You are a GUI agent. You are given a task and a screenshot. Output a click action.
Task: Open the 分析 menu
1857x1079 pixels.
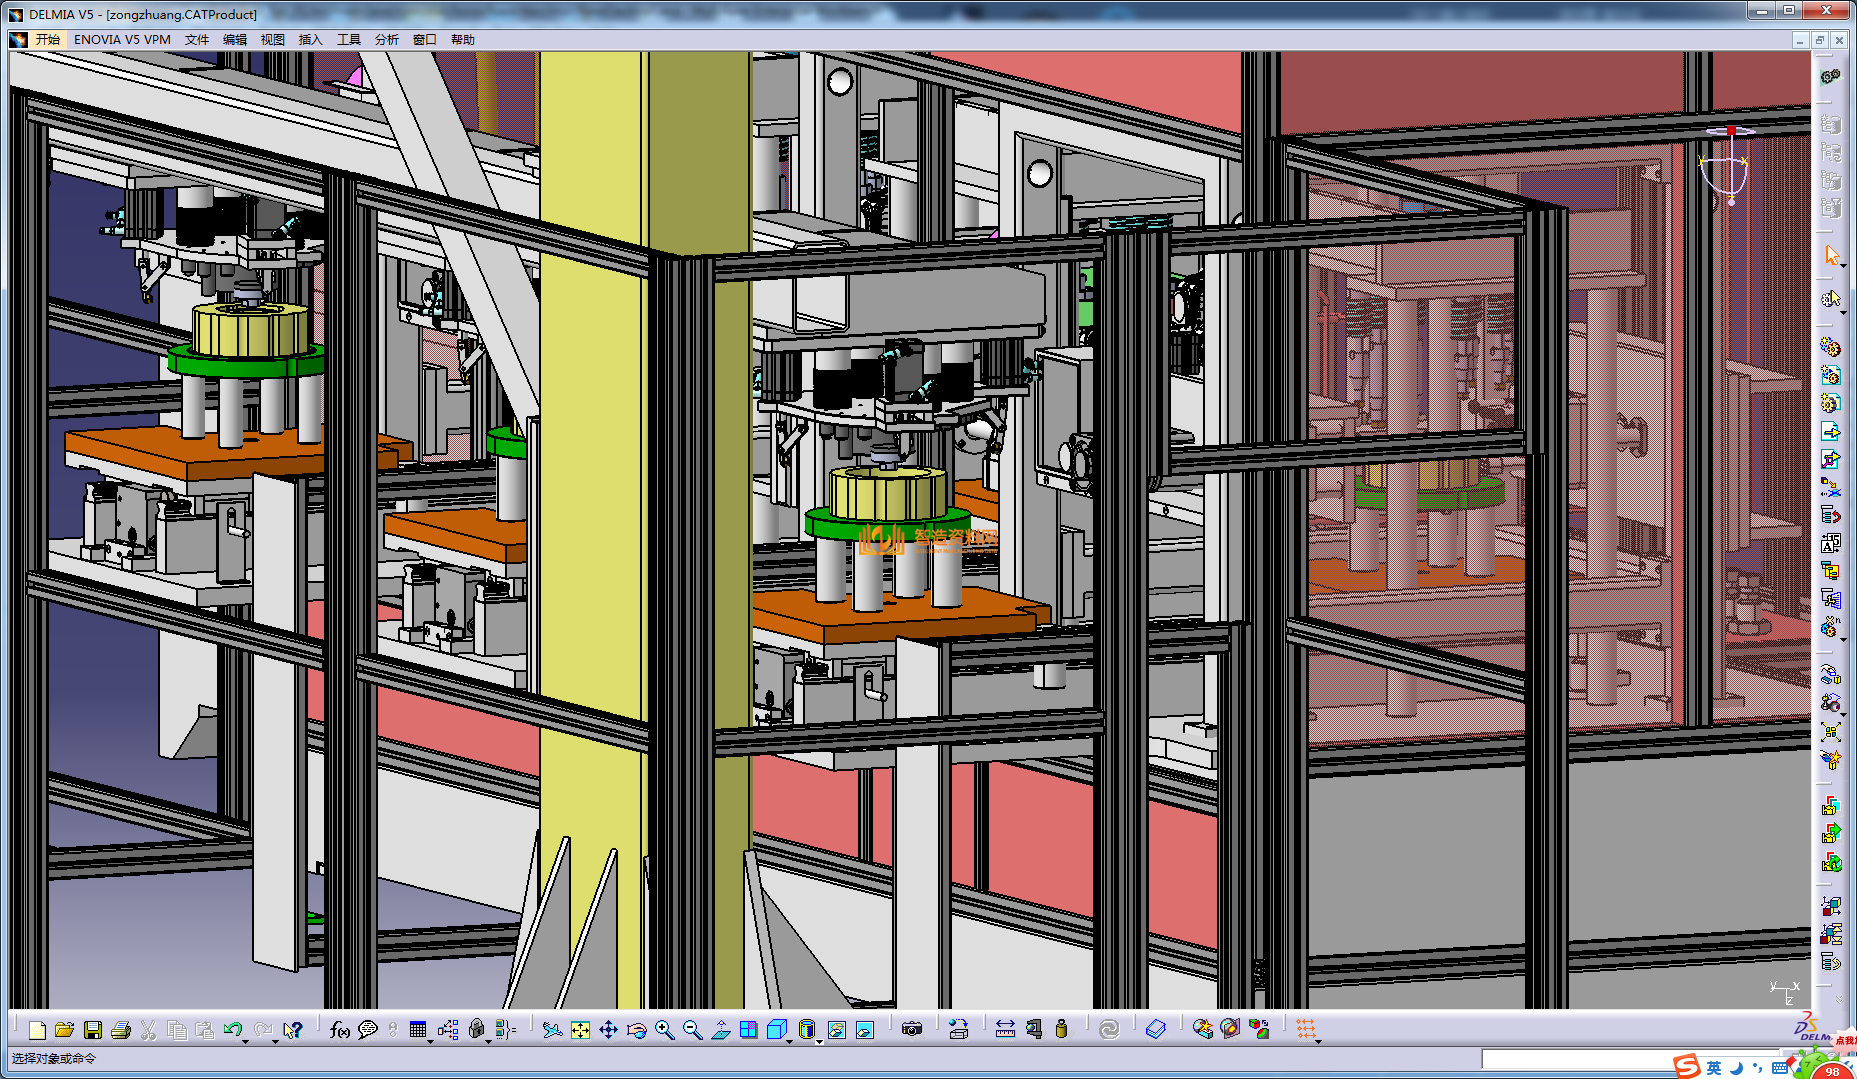pos(386,40)
